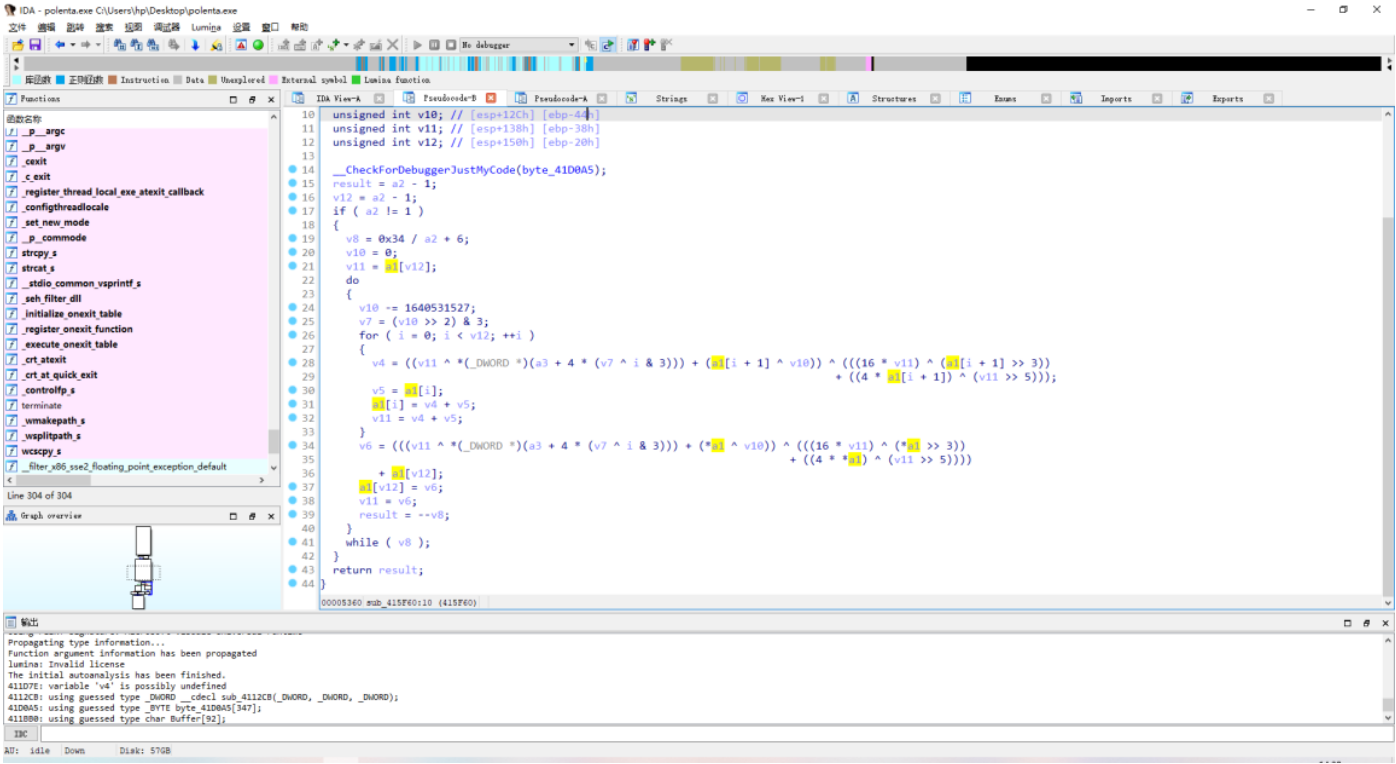Screen dimensions: 1396x764
Task: Click Functions list scroll-up arrow
Action: 274,117
